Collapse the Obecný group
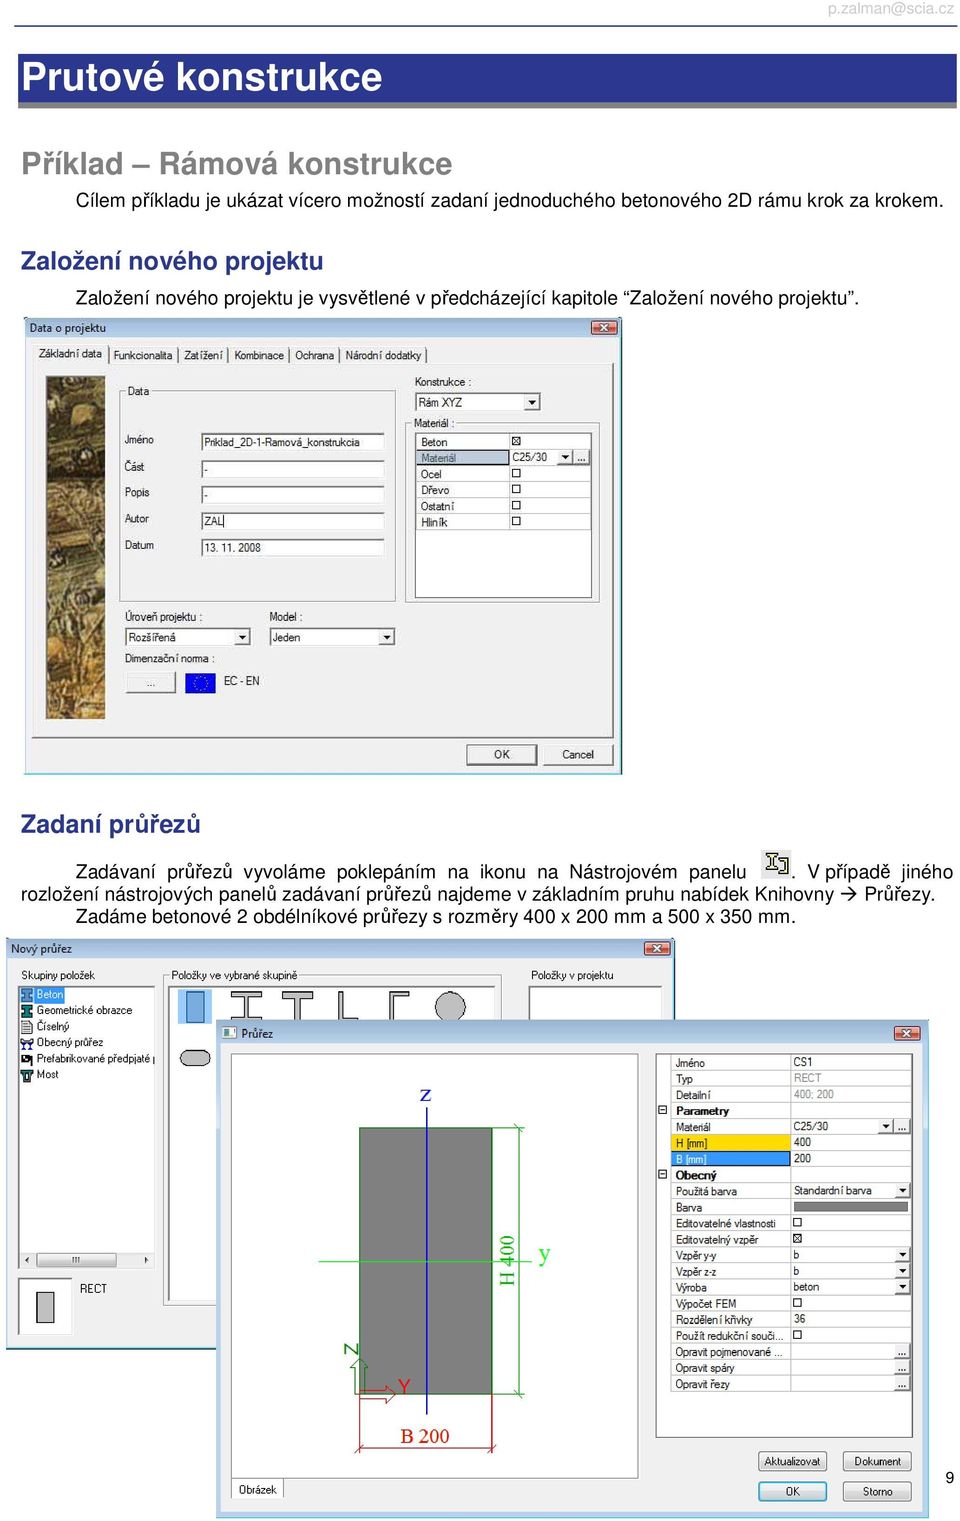 (662, 1174)
